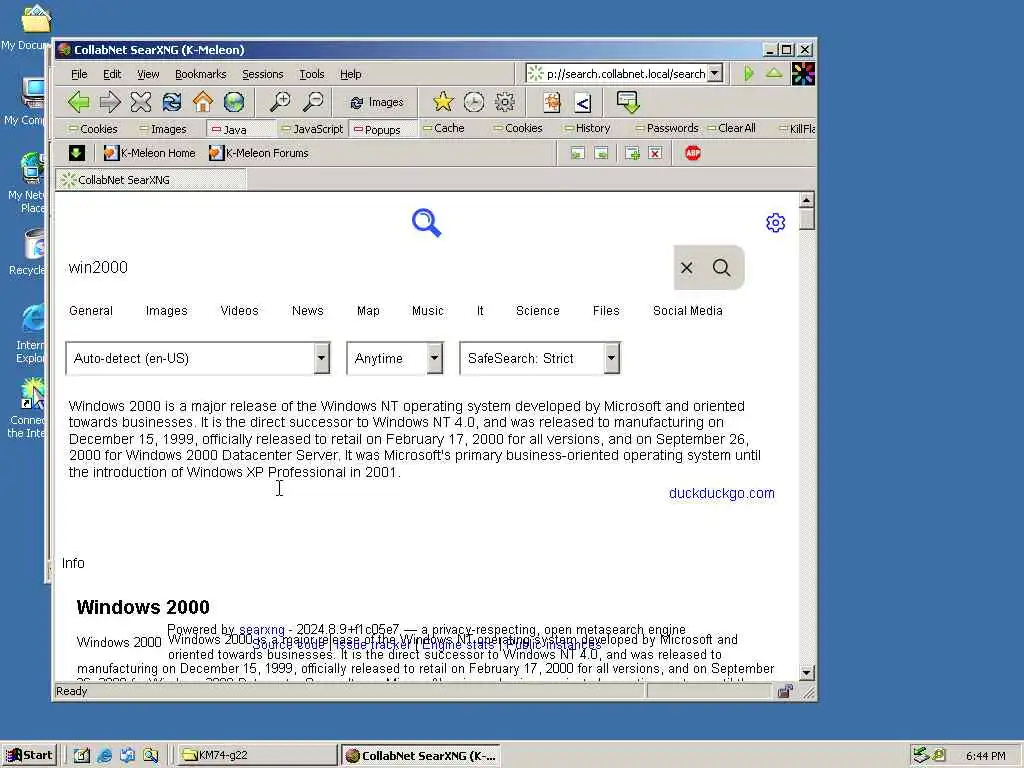Open the duckduckgo.com source link
1024x768 pixels.
tap(722, 493)
